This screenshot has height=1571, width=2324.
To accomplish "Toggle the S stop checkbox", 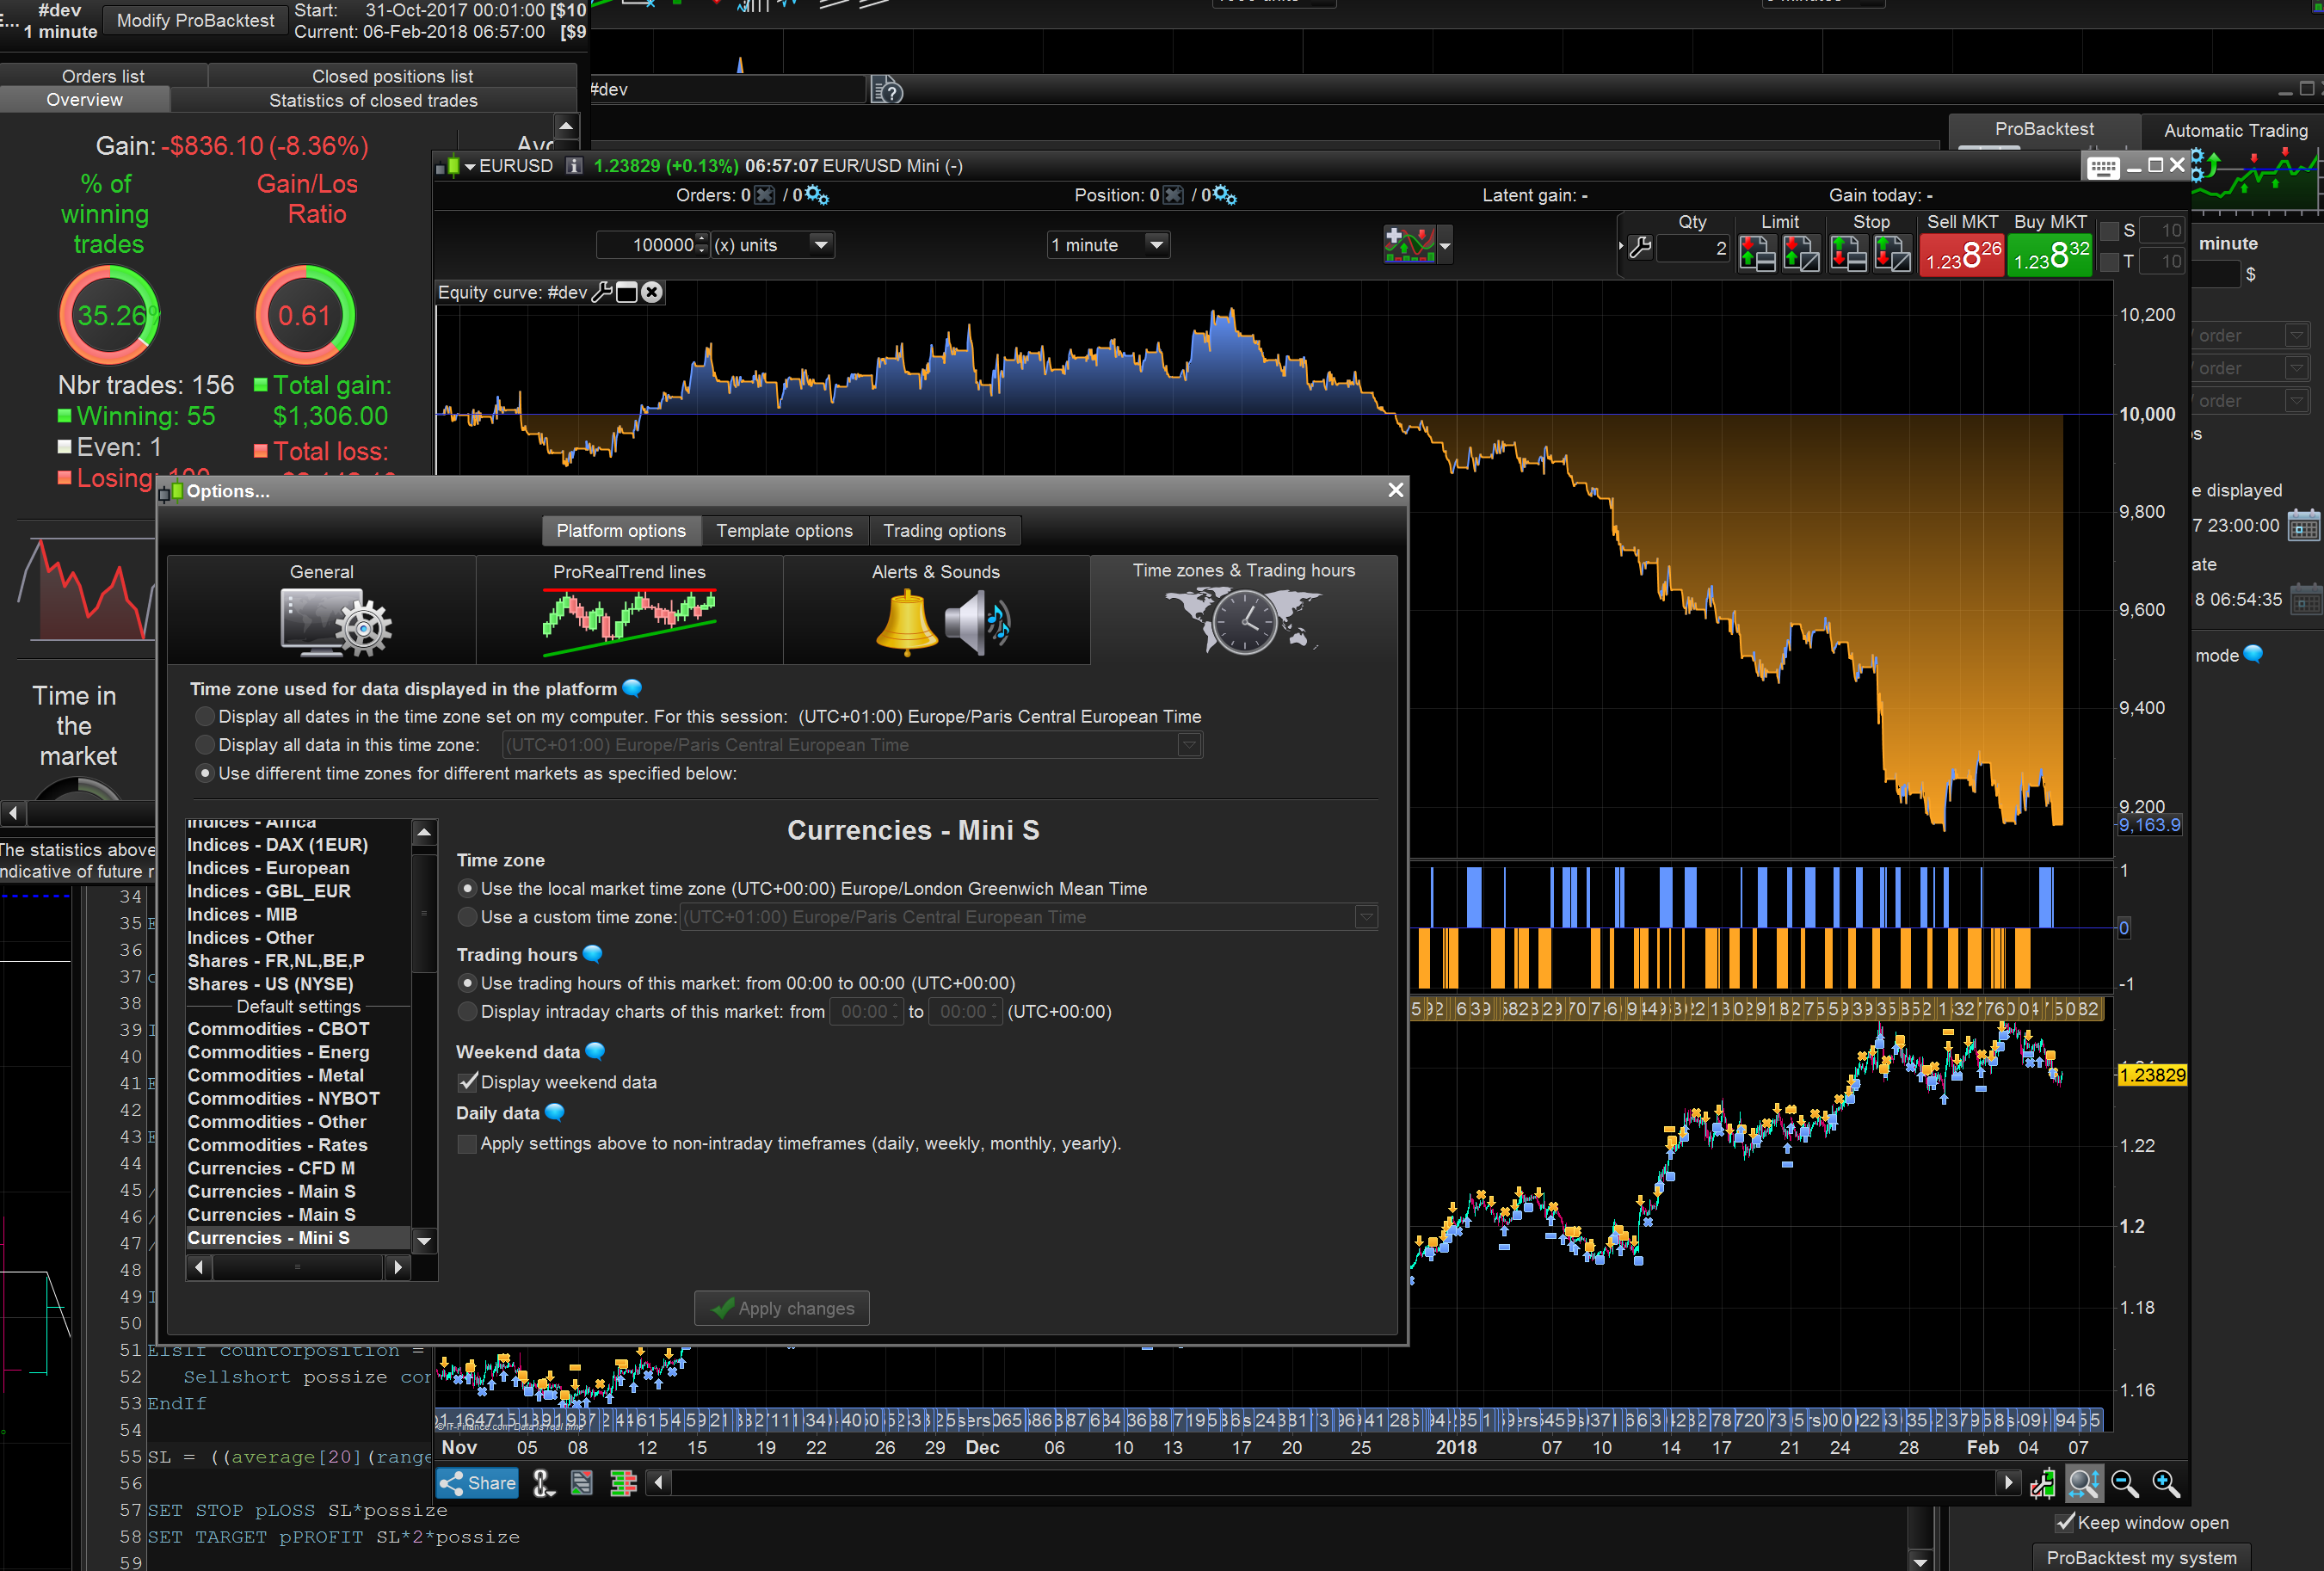I will coord(2110,231).
